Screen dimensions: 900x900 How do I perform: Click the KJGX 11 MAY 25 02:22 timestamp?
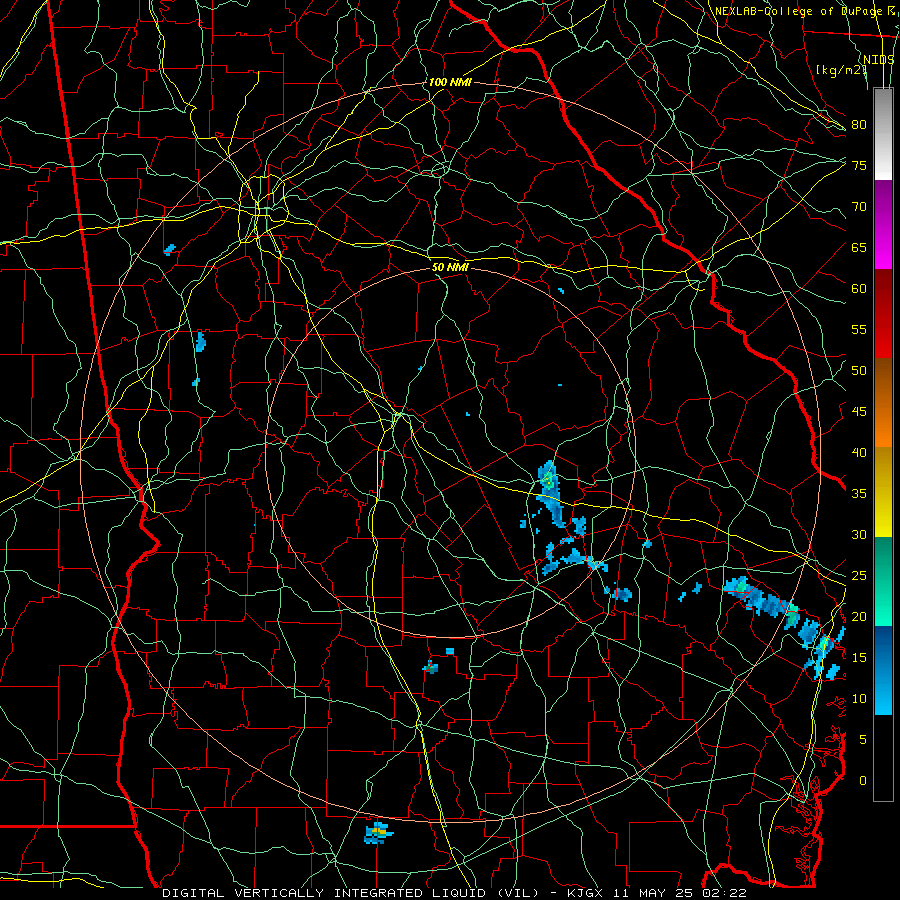click(657, 893)
